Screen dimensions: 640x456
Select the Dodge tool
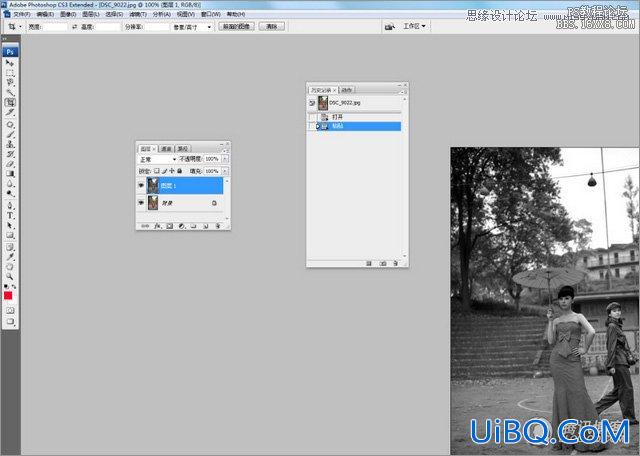[x=10, y=193]
